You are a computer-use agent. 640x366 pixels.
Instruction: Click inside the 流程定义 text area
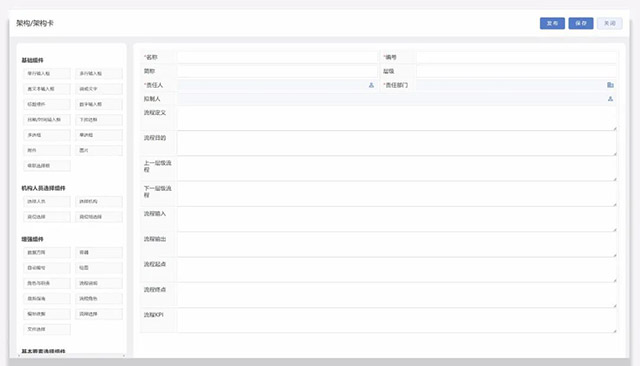coord(397,118)
